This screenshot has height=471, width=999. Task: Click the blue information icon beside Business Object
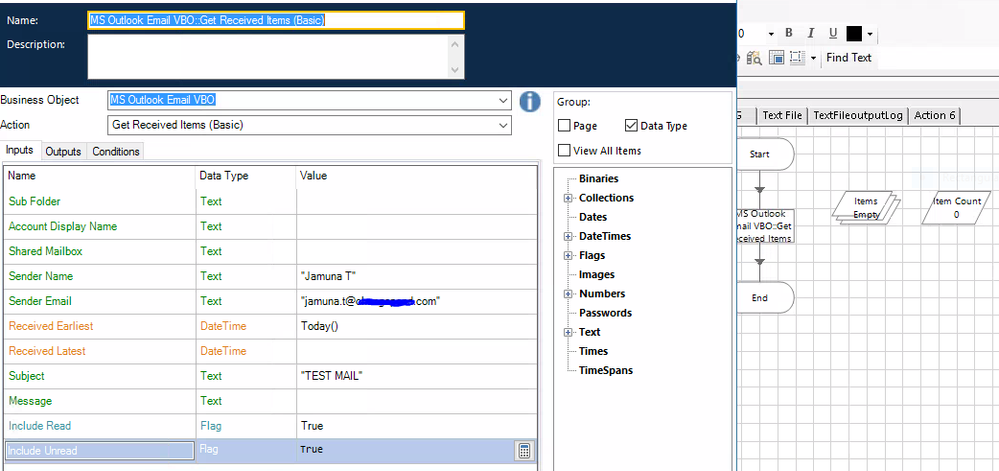529,101
